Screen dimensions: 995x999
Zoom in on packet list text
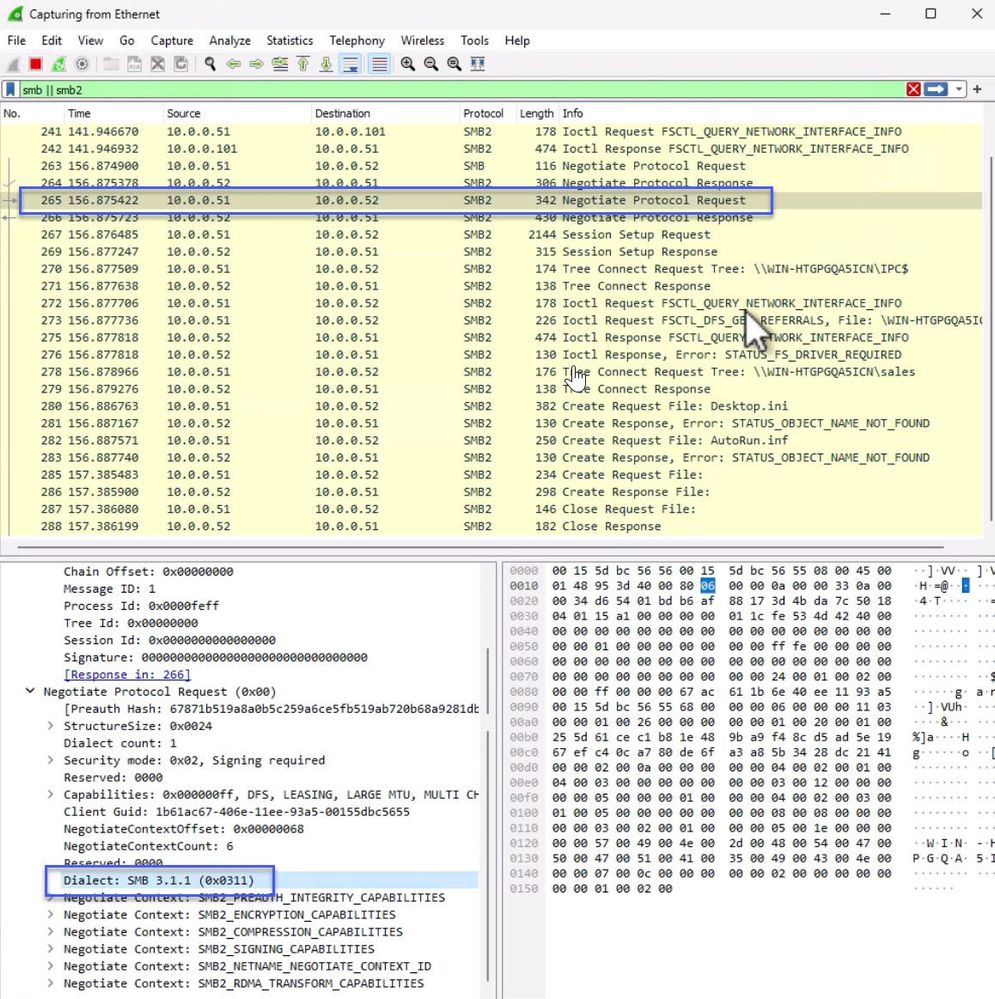[408, 63]
